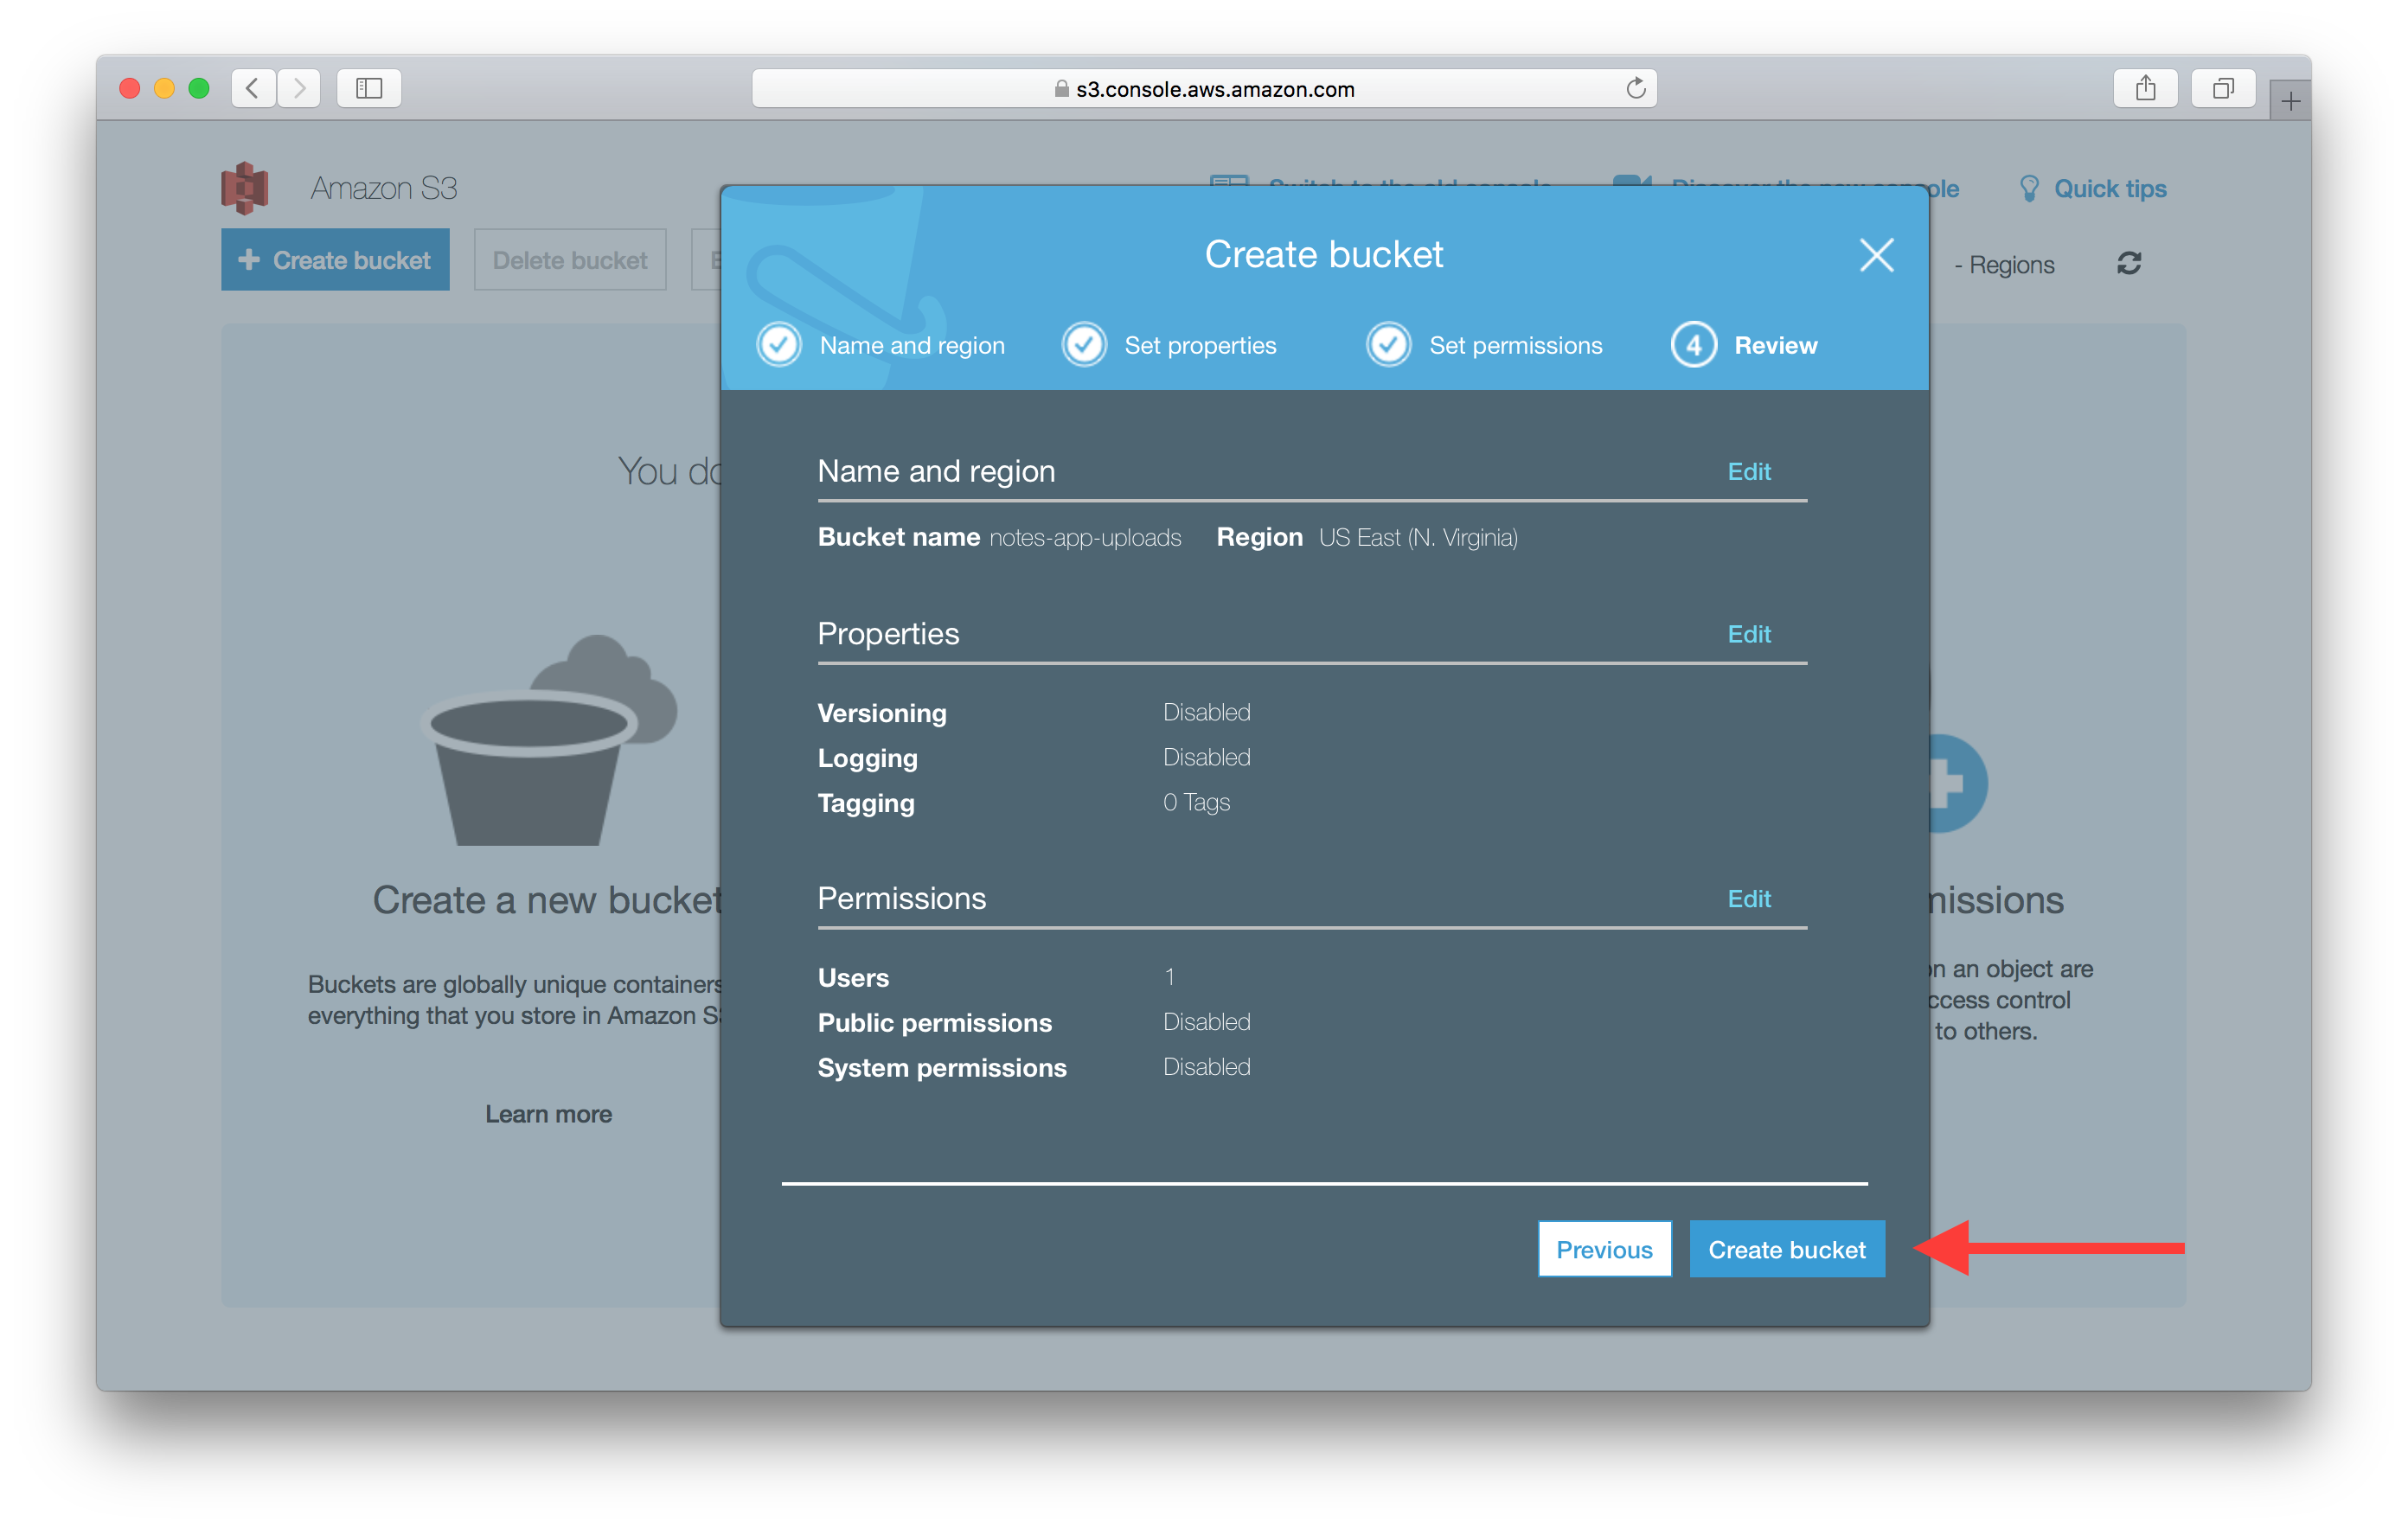The image size is (2408, 1529).
Task: Open a new Safari tab
Action: click(2290, 101)
